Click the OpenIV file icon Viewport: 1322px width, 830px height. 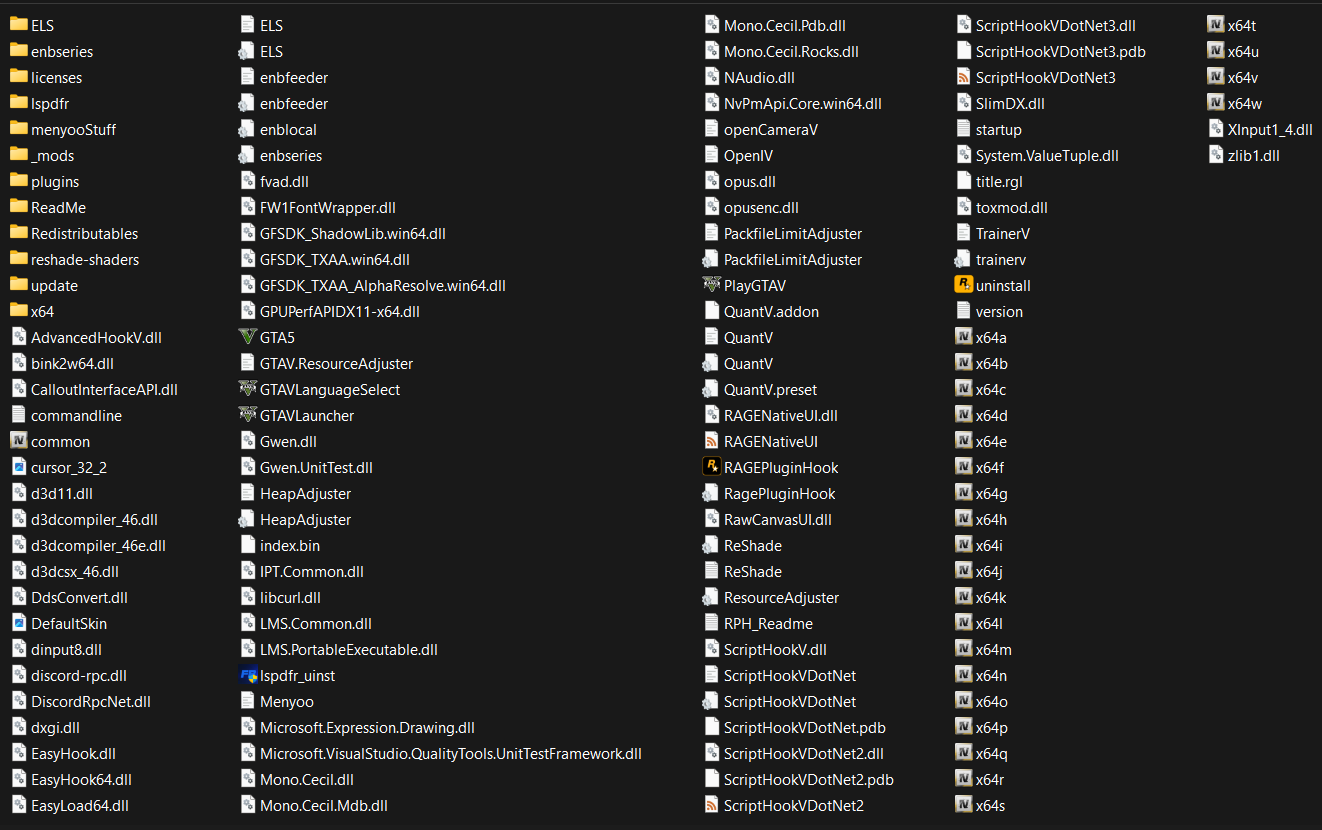[x=712, y=155]
